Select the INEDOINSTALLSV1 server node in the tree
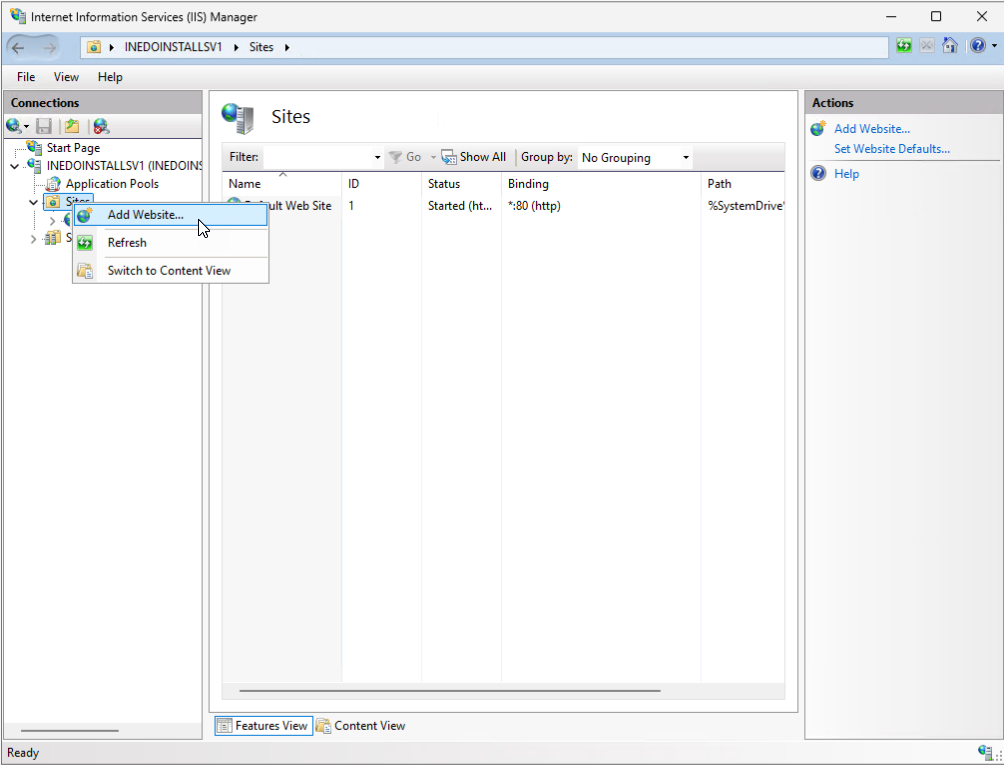The height and width of the screenshot is (765, 1004). click(124, 166)
